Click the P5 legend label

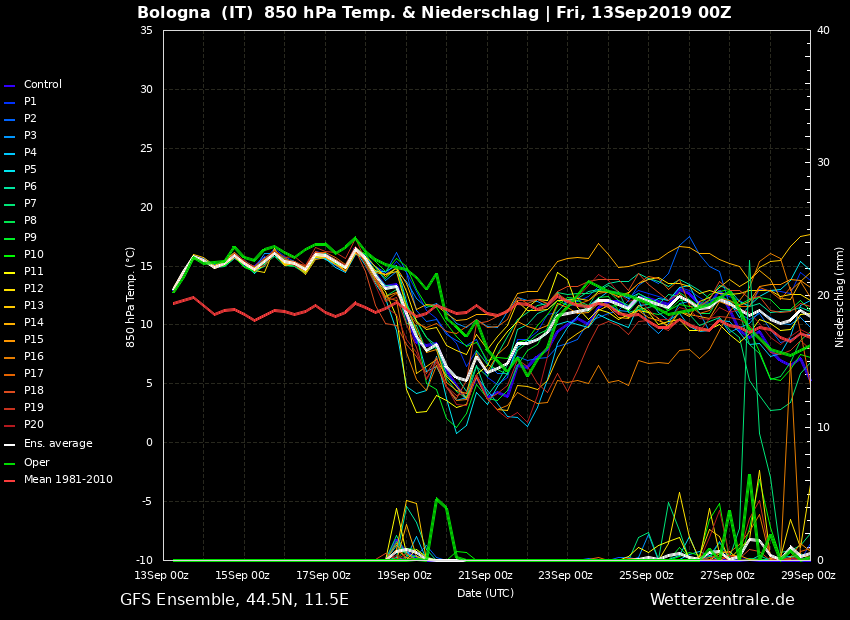point(30,170)
